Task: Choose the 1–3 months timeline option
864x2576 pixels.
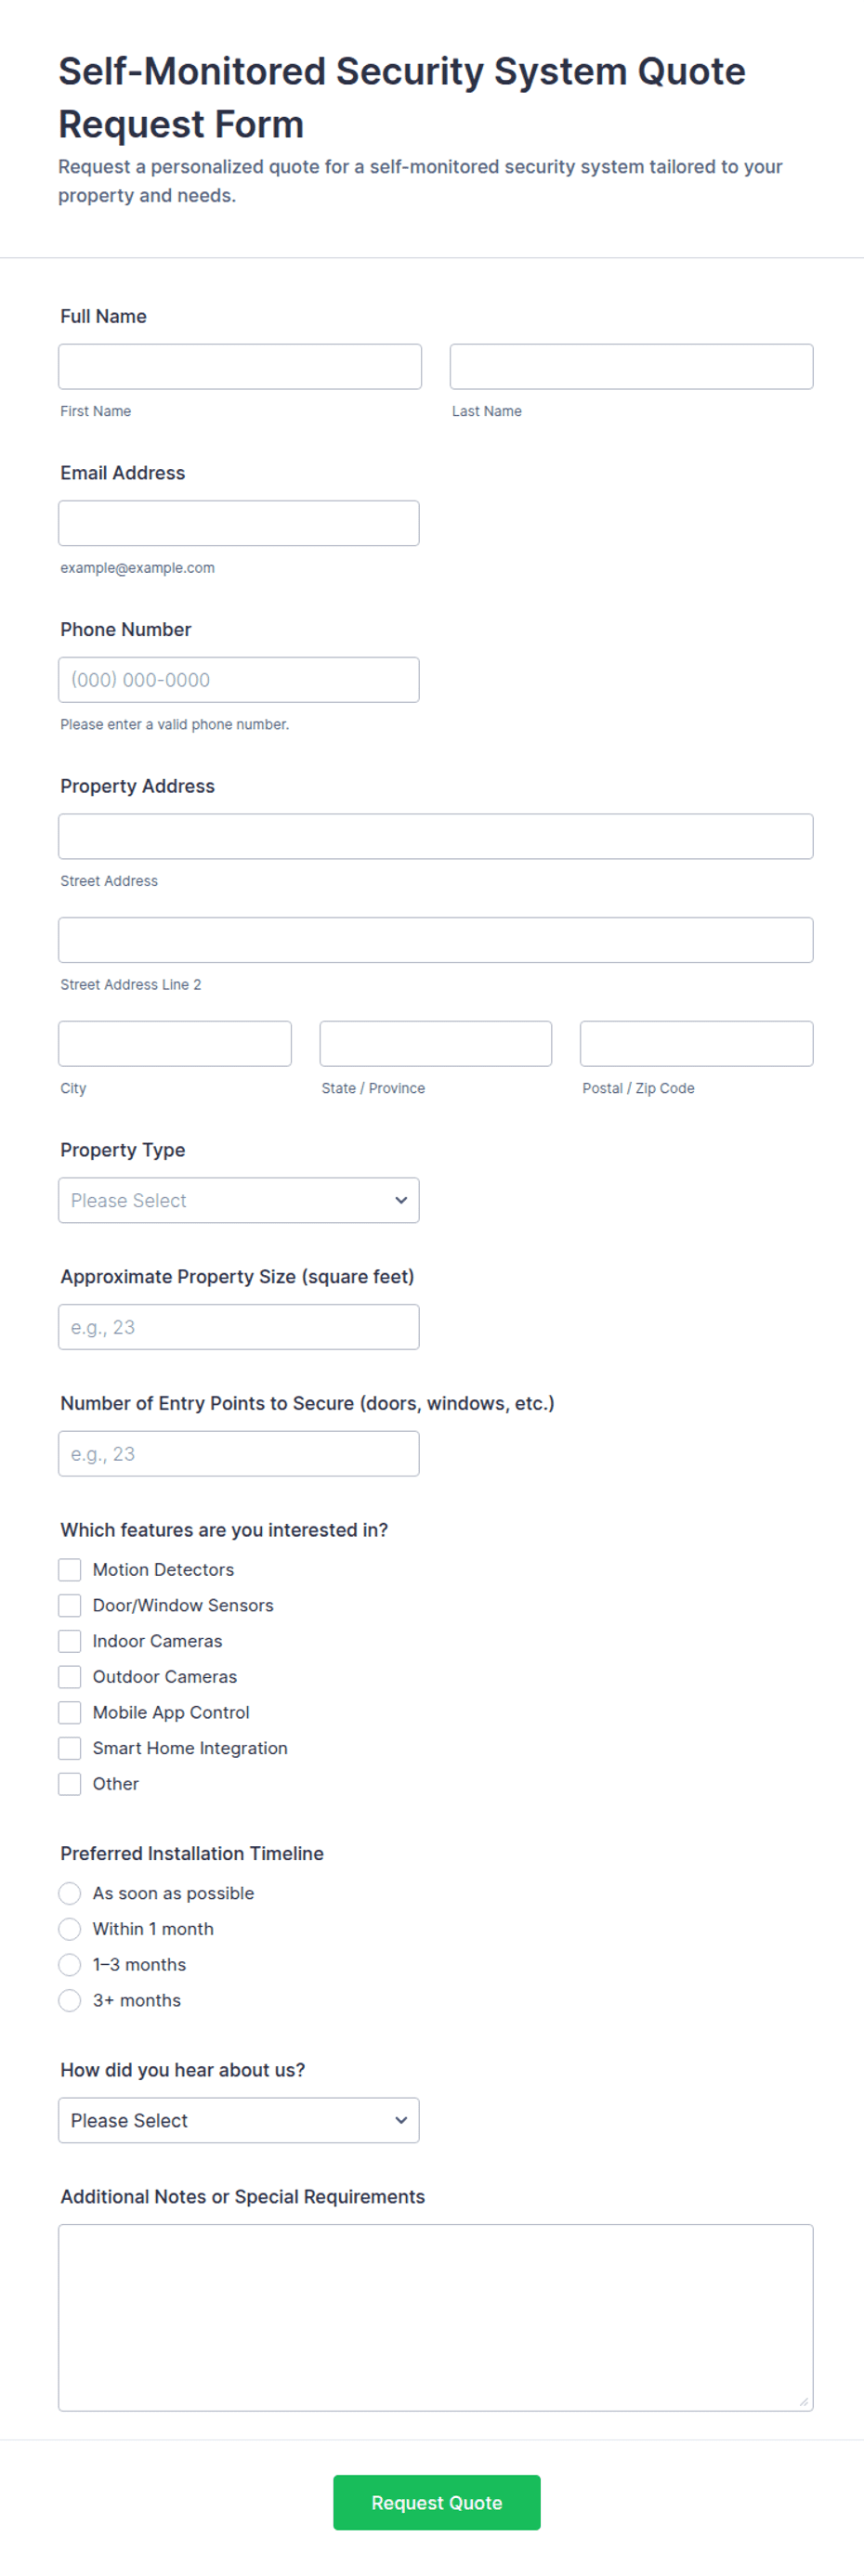Action: click(x=70, y=1965)
